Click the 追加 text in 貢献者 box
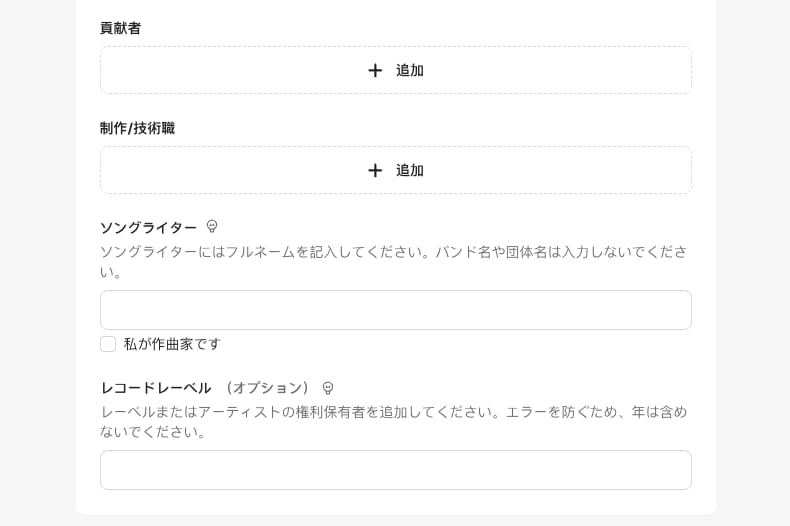The width and height of the screenshot is (790, 526). coord(410,70)
